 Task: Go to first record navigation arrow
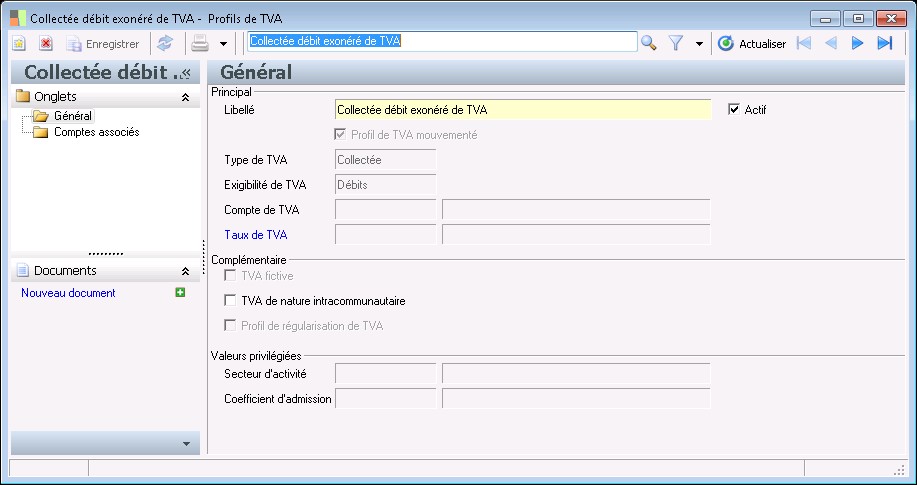(804, 43)
